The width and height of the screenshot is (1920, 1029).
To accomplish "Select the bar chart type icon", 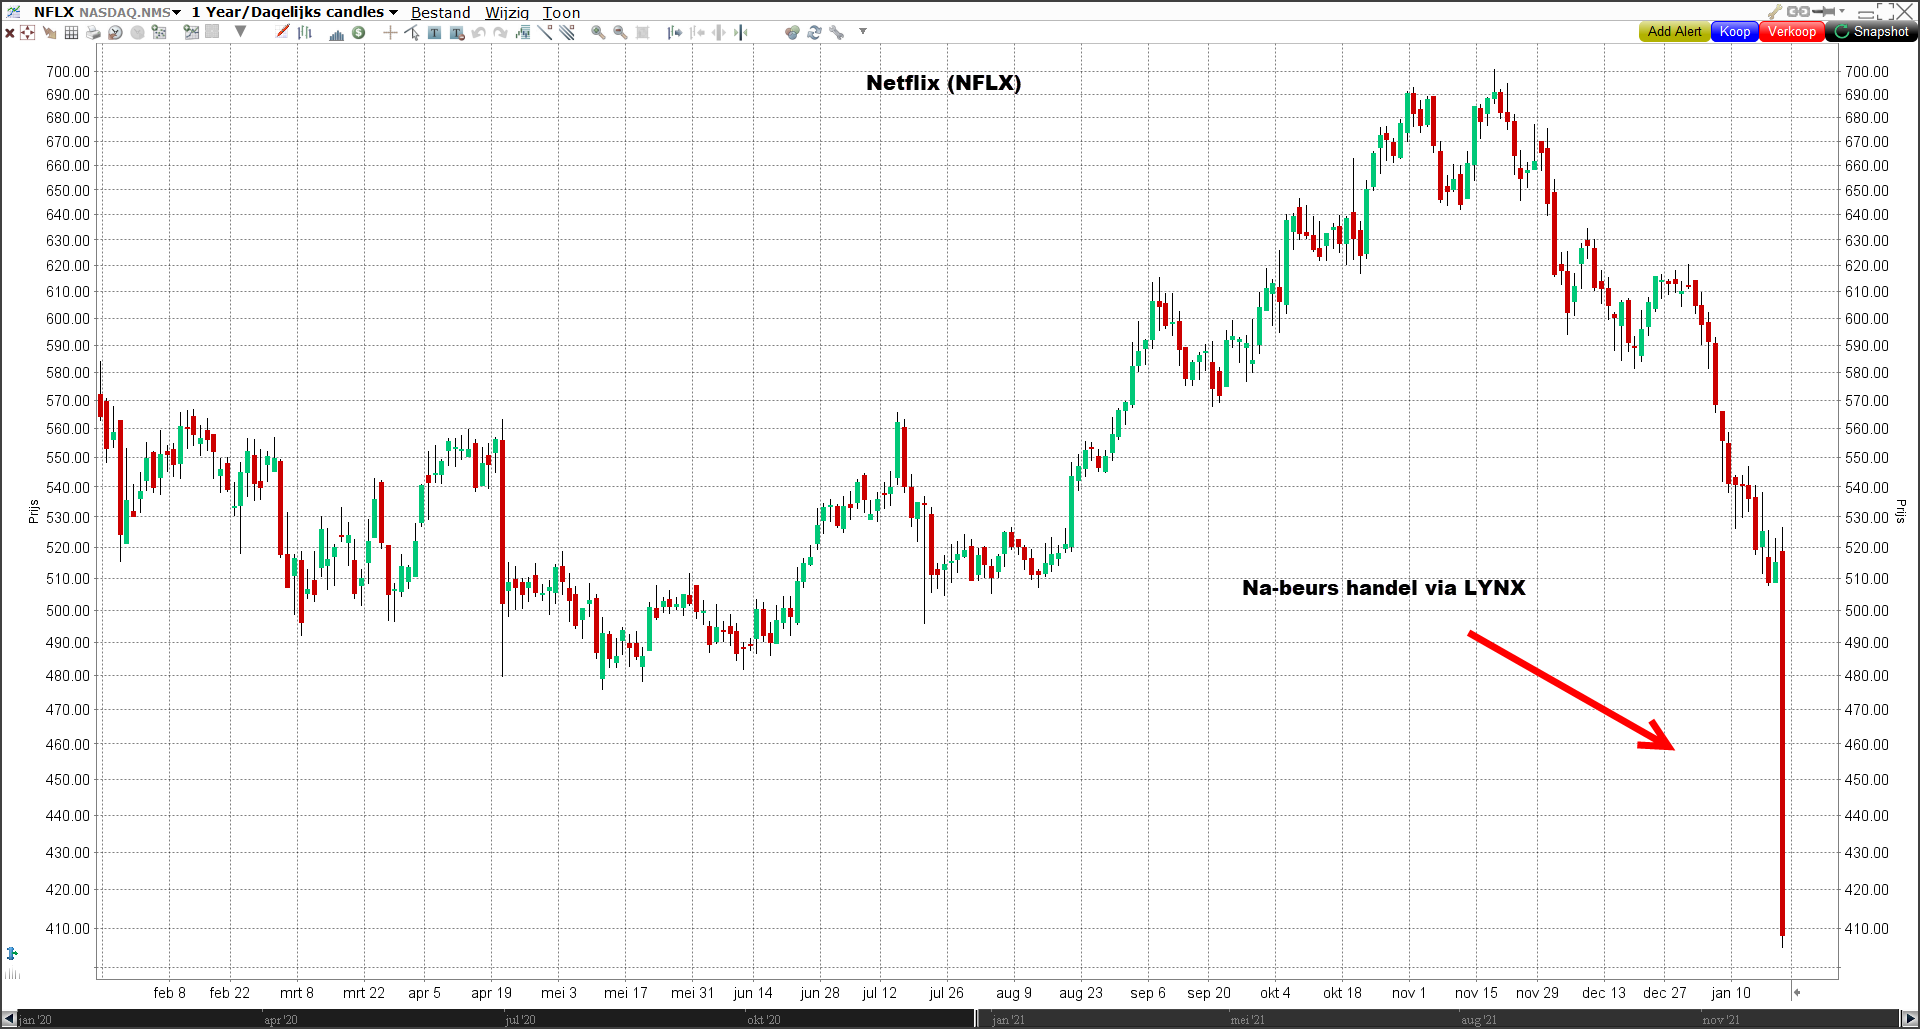I will click(305, 32).
